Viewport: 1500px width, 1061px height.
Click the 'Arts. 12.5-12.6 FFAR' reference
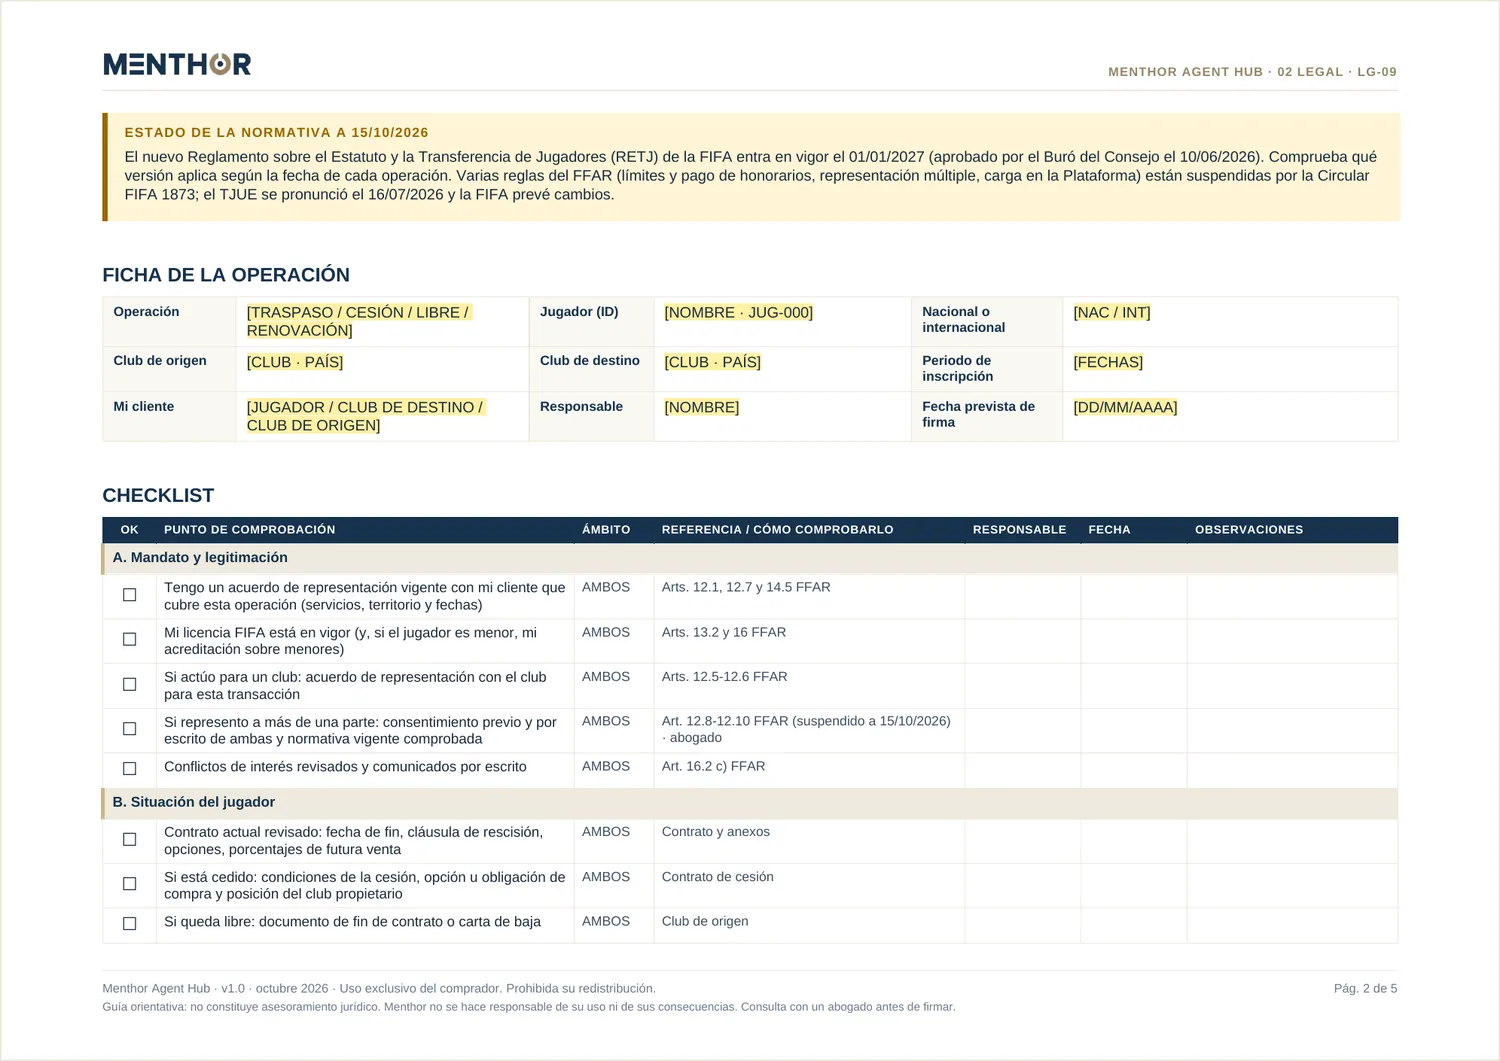coord(724,676)
